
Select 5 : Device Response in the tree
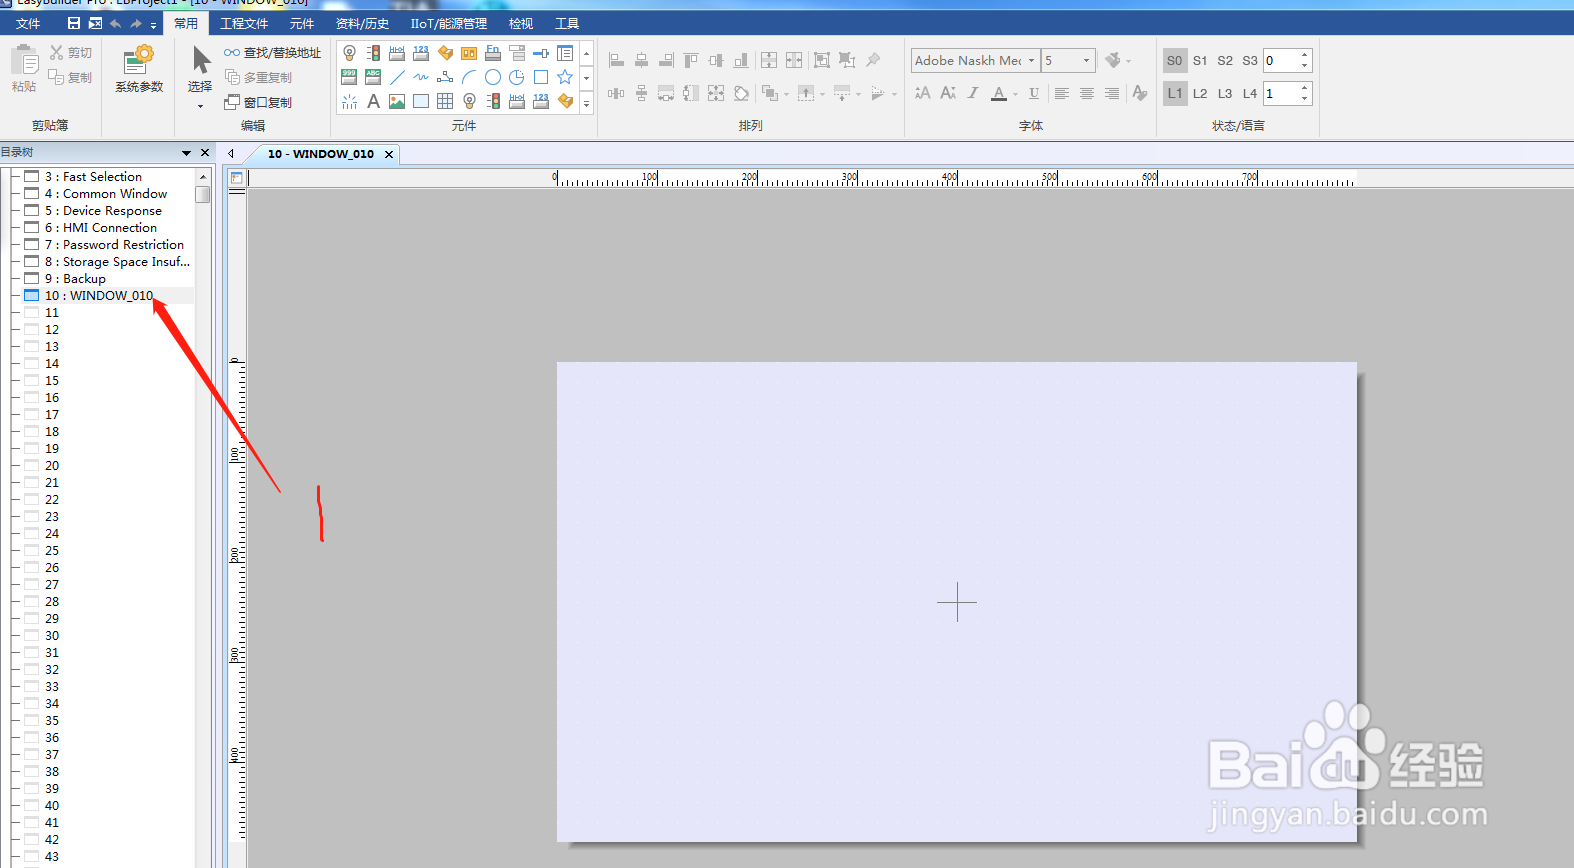click(x=103, y=210)
